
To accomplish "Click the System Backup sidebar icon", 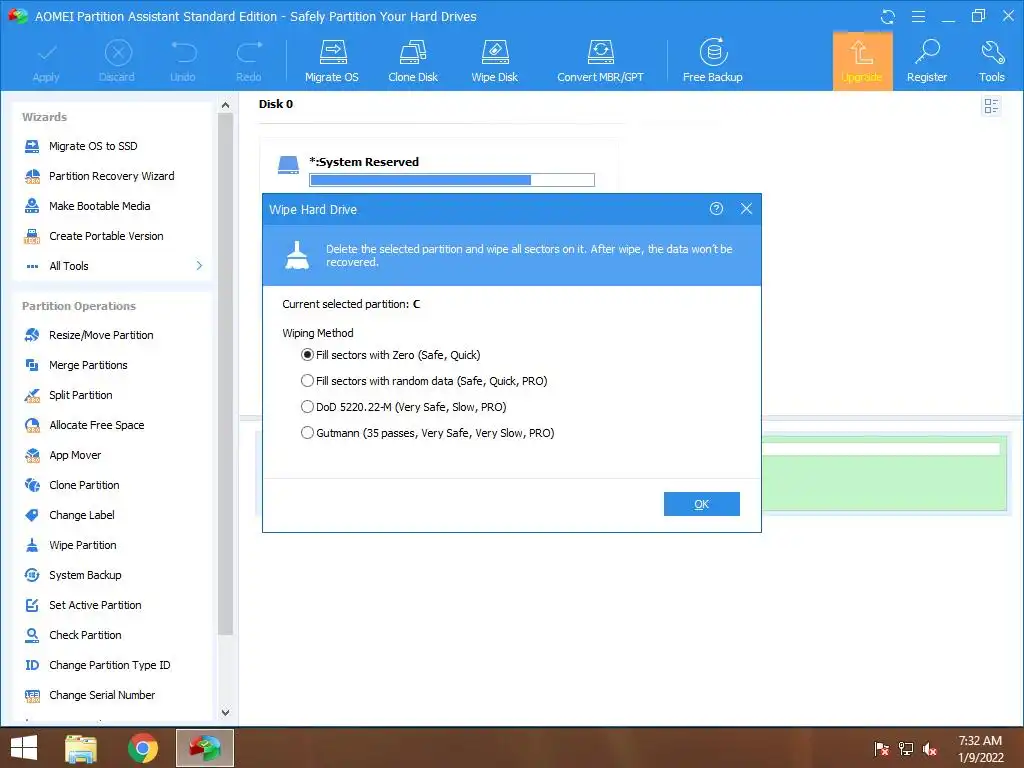I will [x=32, y=575].
